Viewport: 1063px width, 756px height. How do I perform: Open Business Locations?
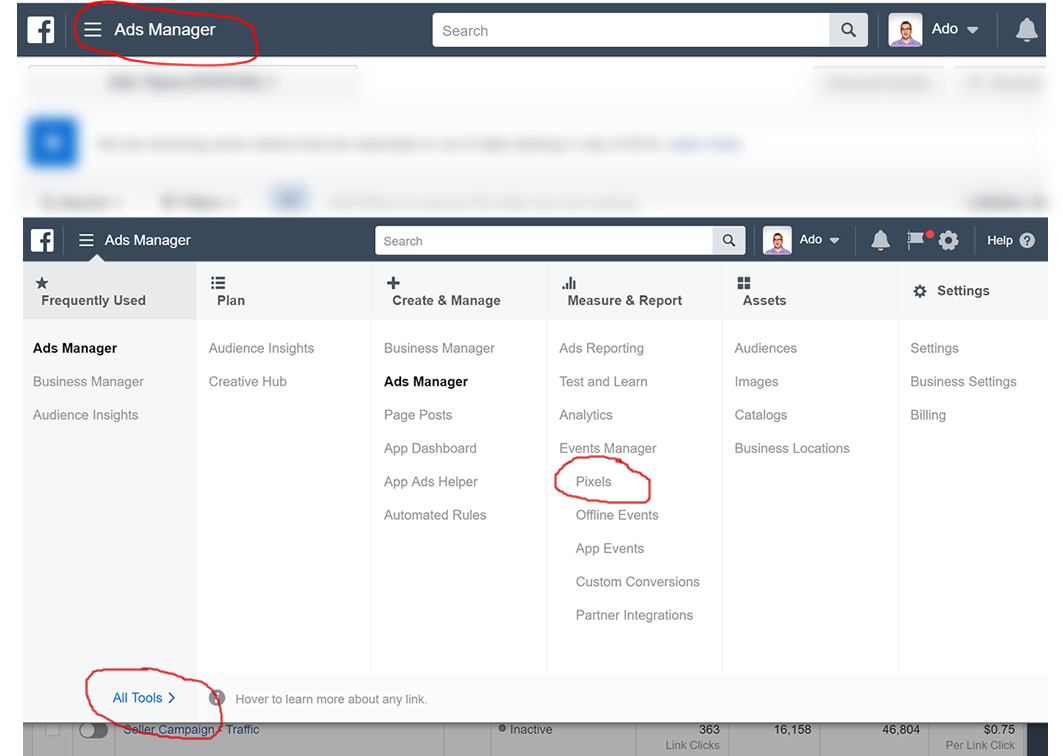click(x=792, y=448)
